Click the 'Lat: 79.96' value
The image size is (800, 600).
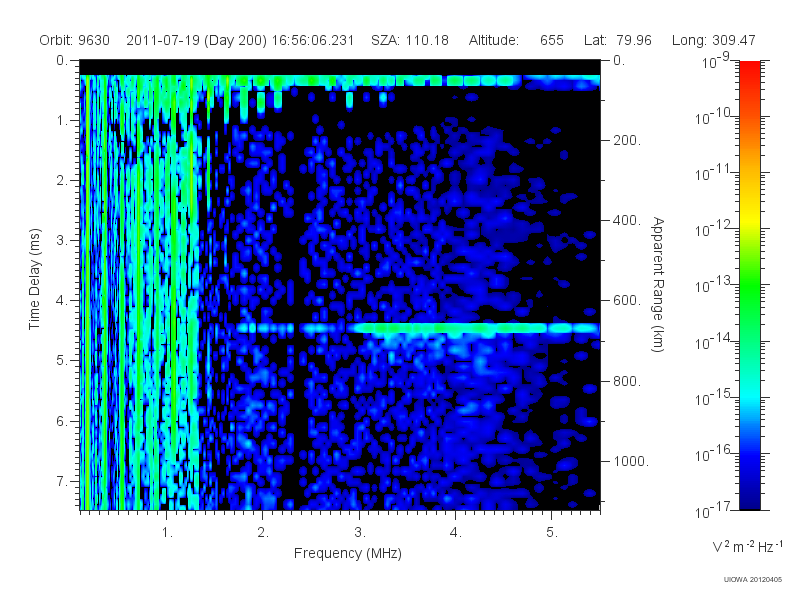coord(618,40)
